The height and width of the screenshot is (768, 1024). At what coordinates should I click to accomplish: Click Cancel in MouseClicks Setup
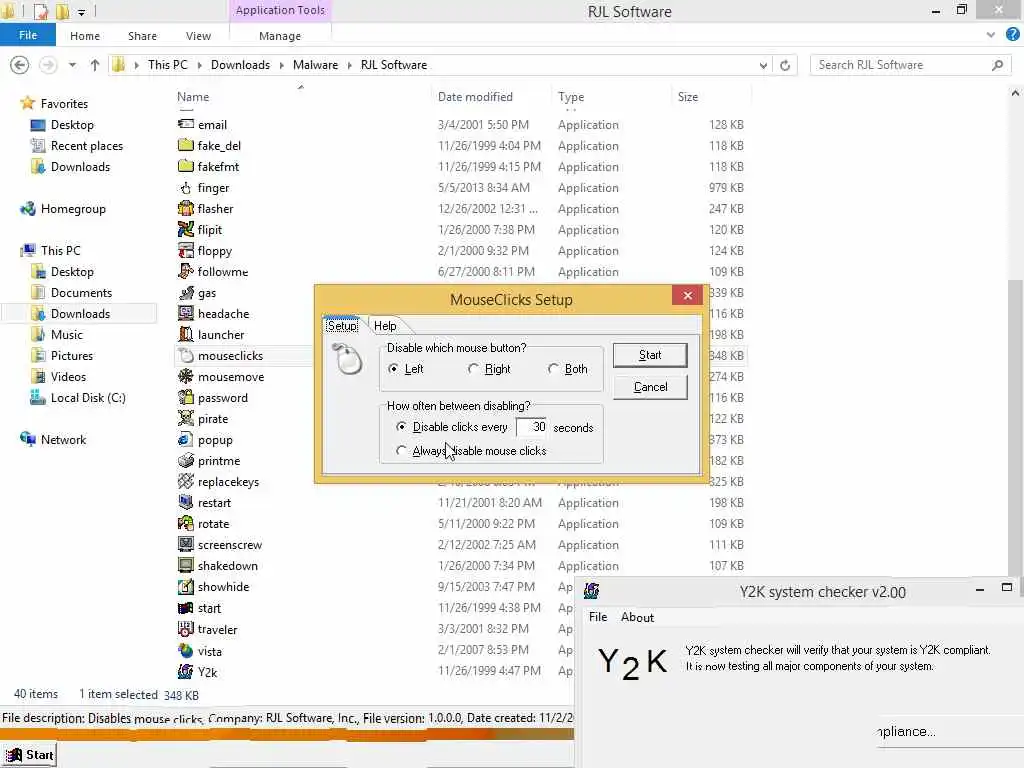coord(650,387)
